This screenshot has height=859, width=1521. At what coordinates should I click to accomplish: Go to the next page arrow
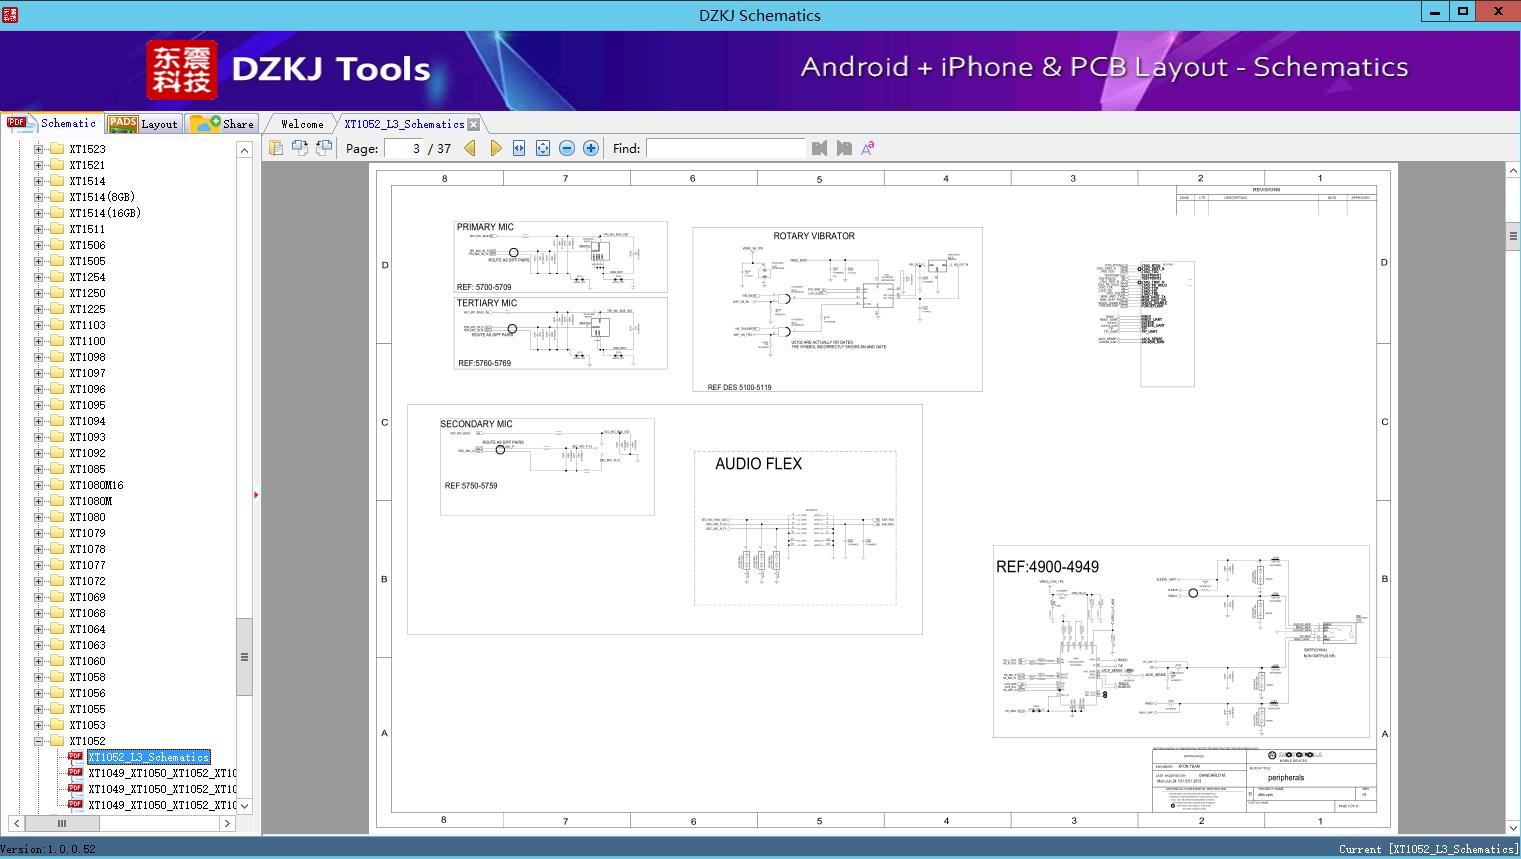point(496,148)
